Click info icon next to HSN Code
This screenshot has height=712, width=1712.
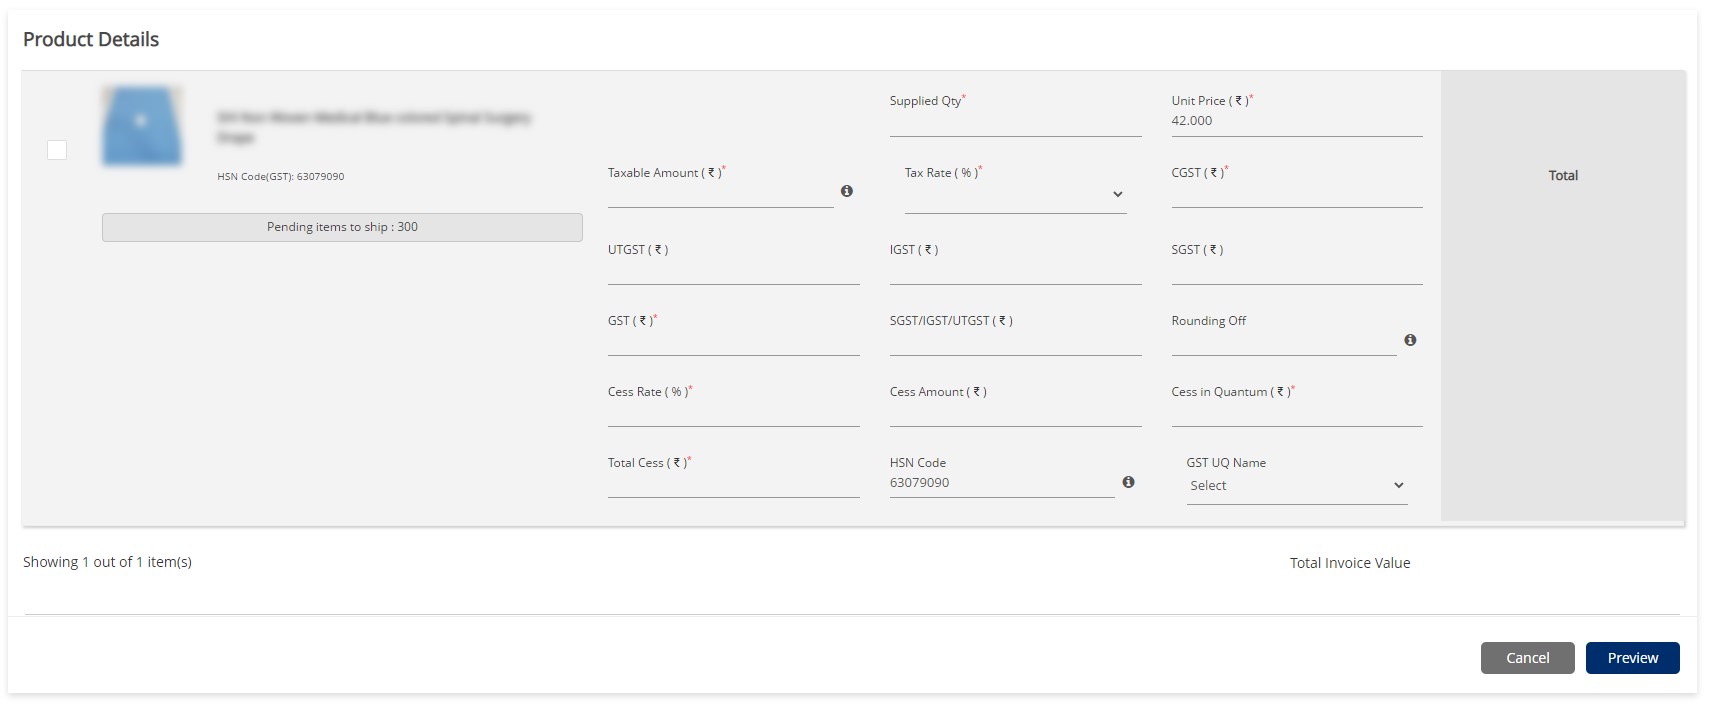tap(1128, 482)
